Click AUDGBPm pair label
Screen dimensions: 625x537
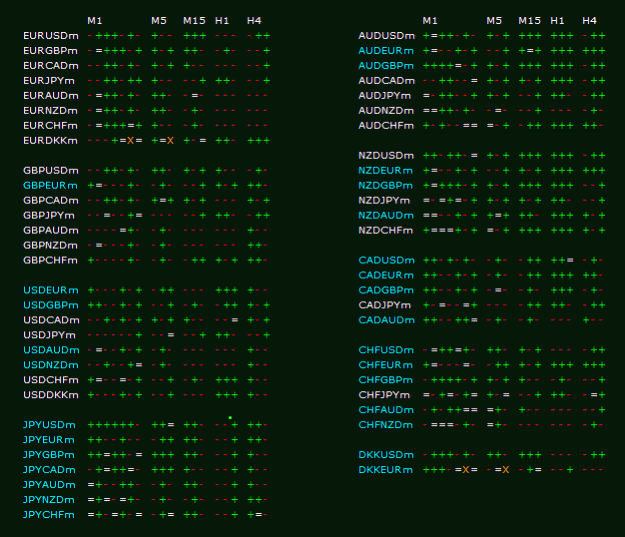click(x=386, y=66)
